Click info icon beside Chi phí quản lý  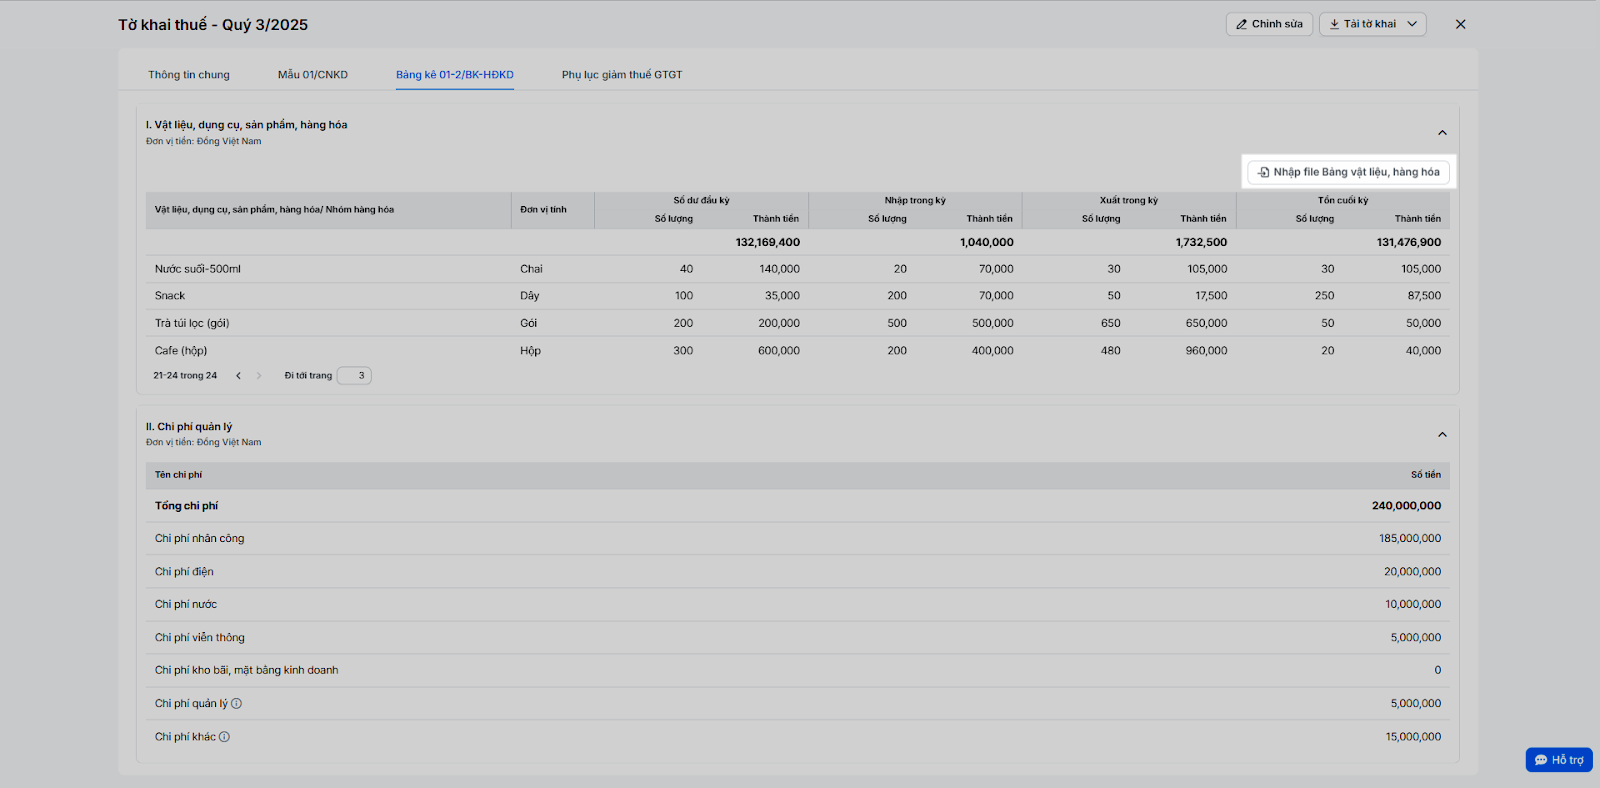pos(237,704)
